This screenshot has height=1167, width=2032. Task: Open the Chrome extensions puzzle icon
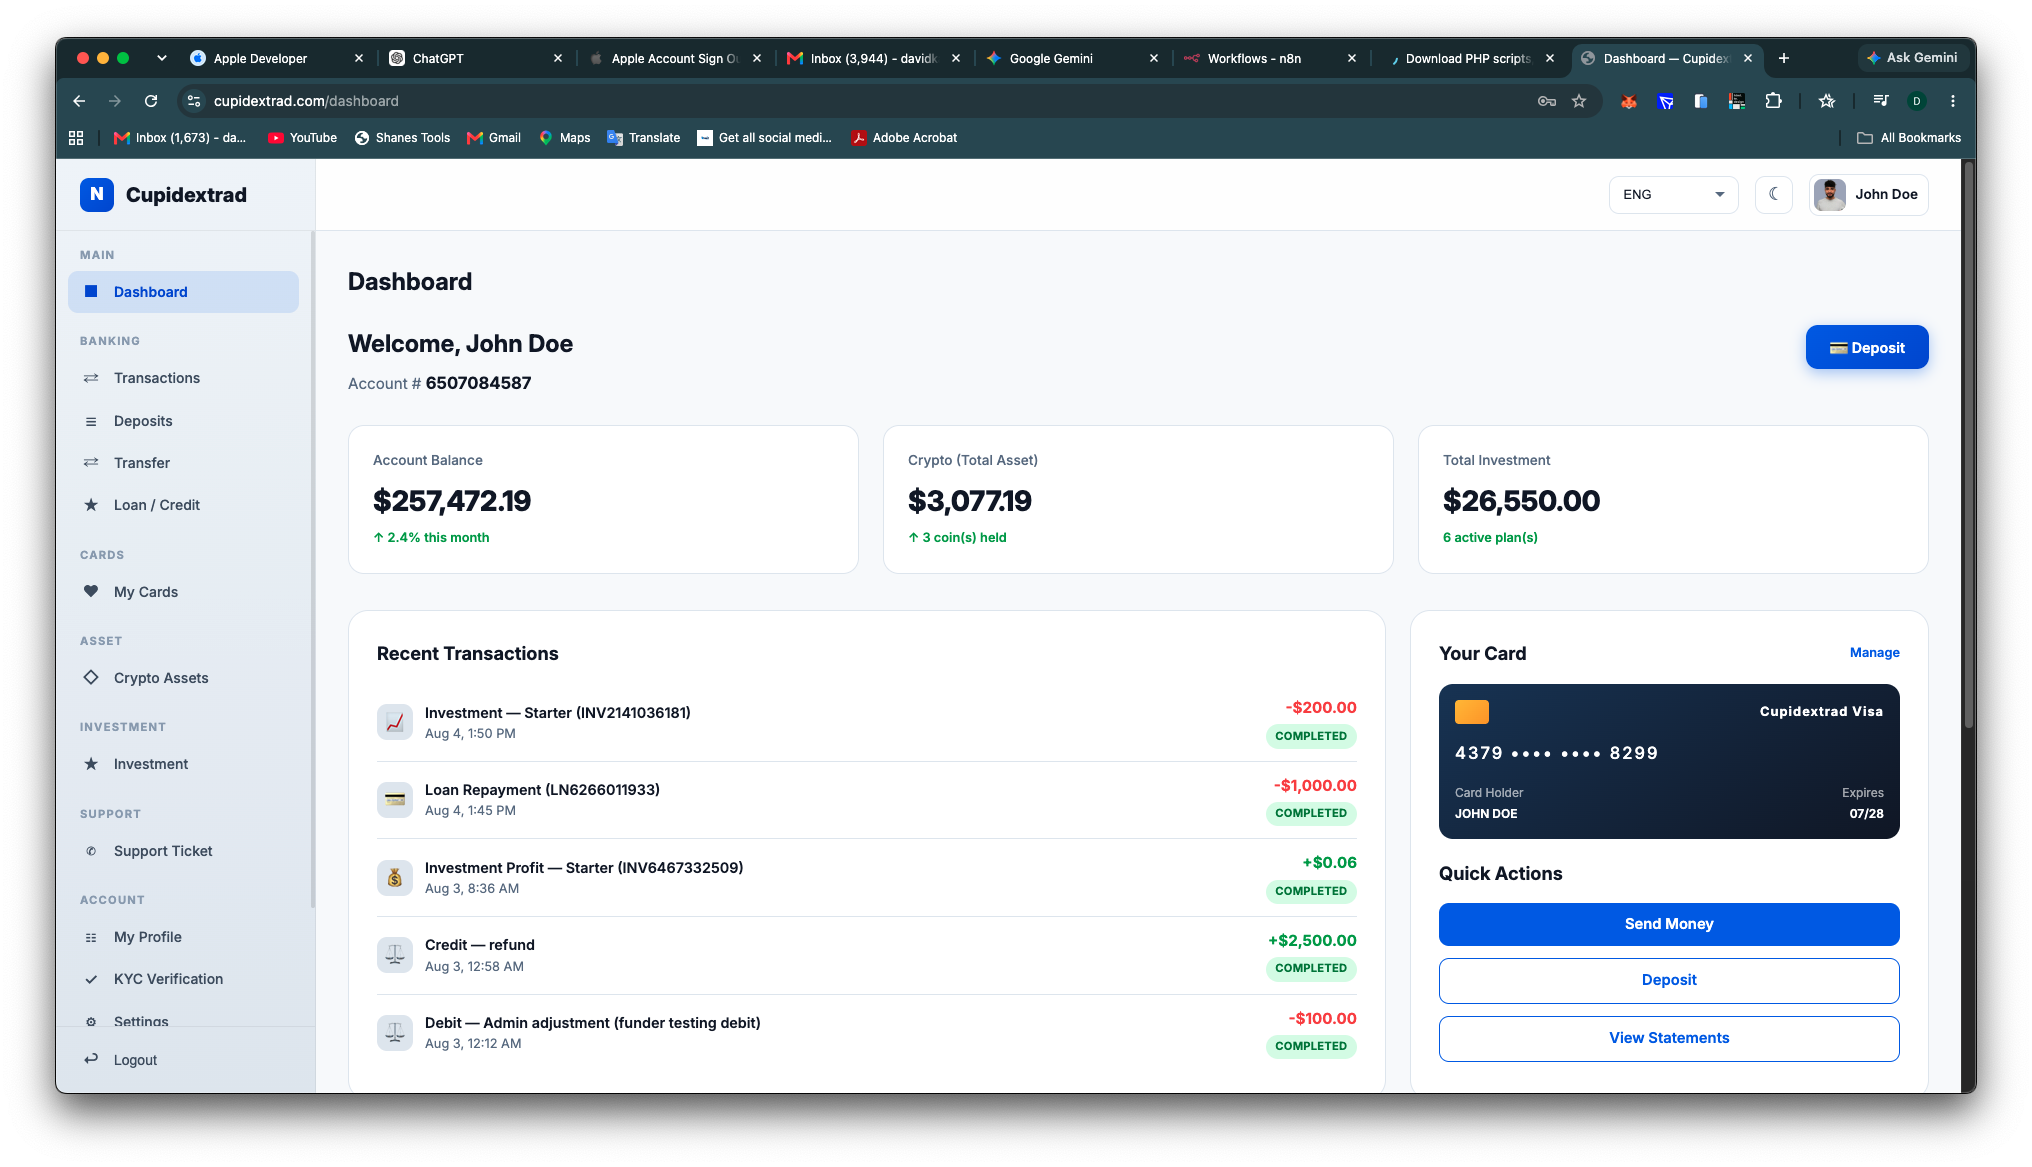(1773, 101)
